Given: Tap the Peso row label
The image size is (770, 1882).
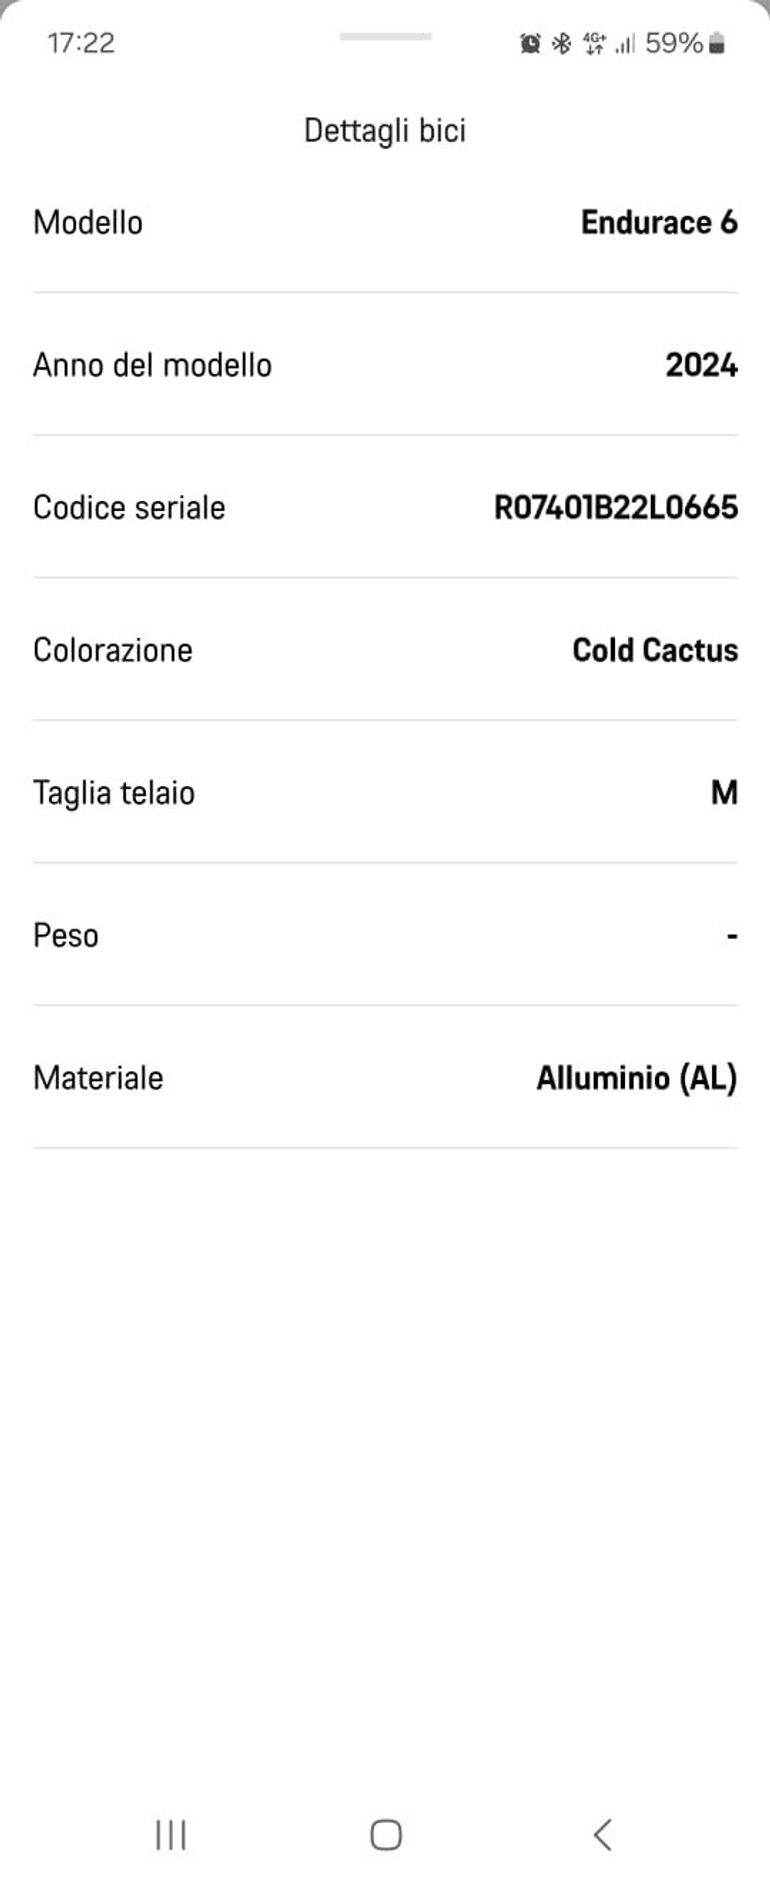Looking at the screenshot, I should click(x=66, y=935).
